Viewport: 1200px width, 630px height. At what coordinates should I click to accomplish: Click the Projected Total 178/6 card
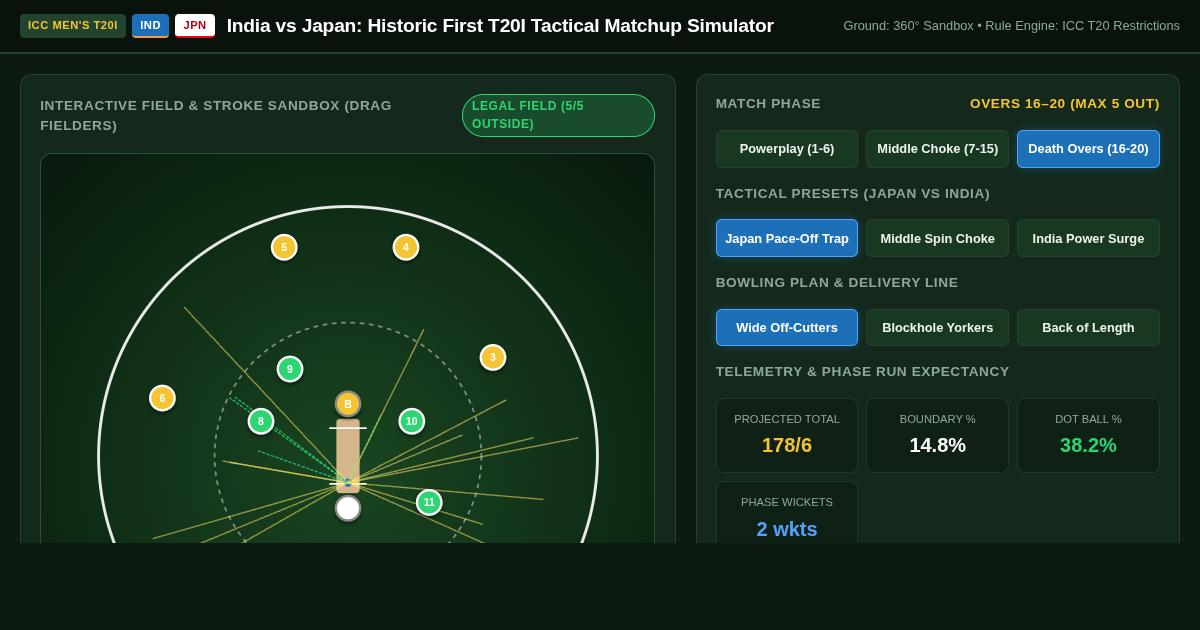tap(787, 435)
